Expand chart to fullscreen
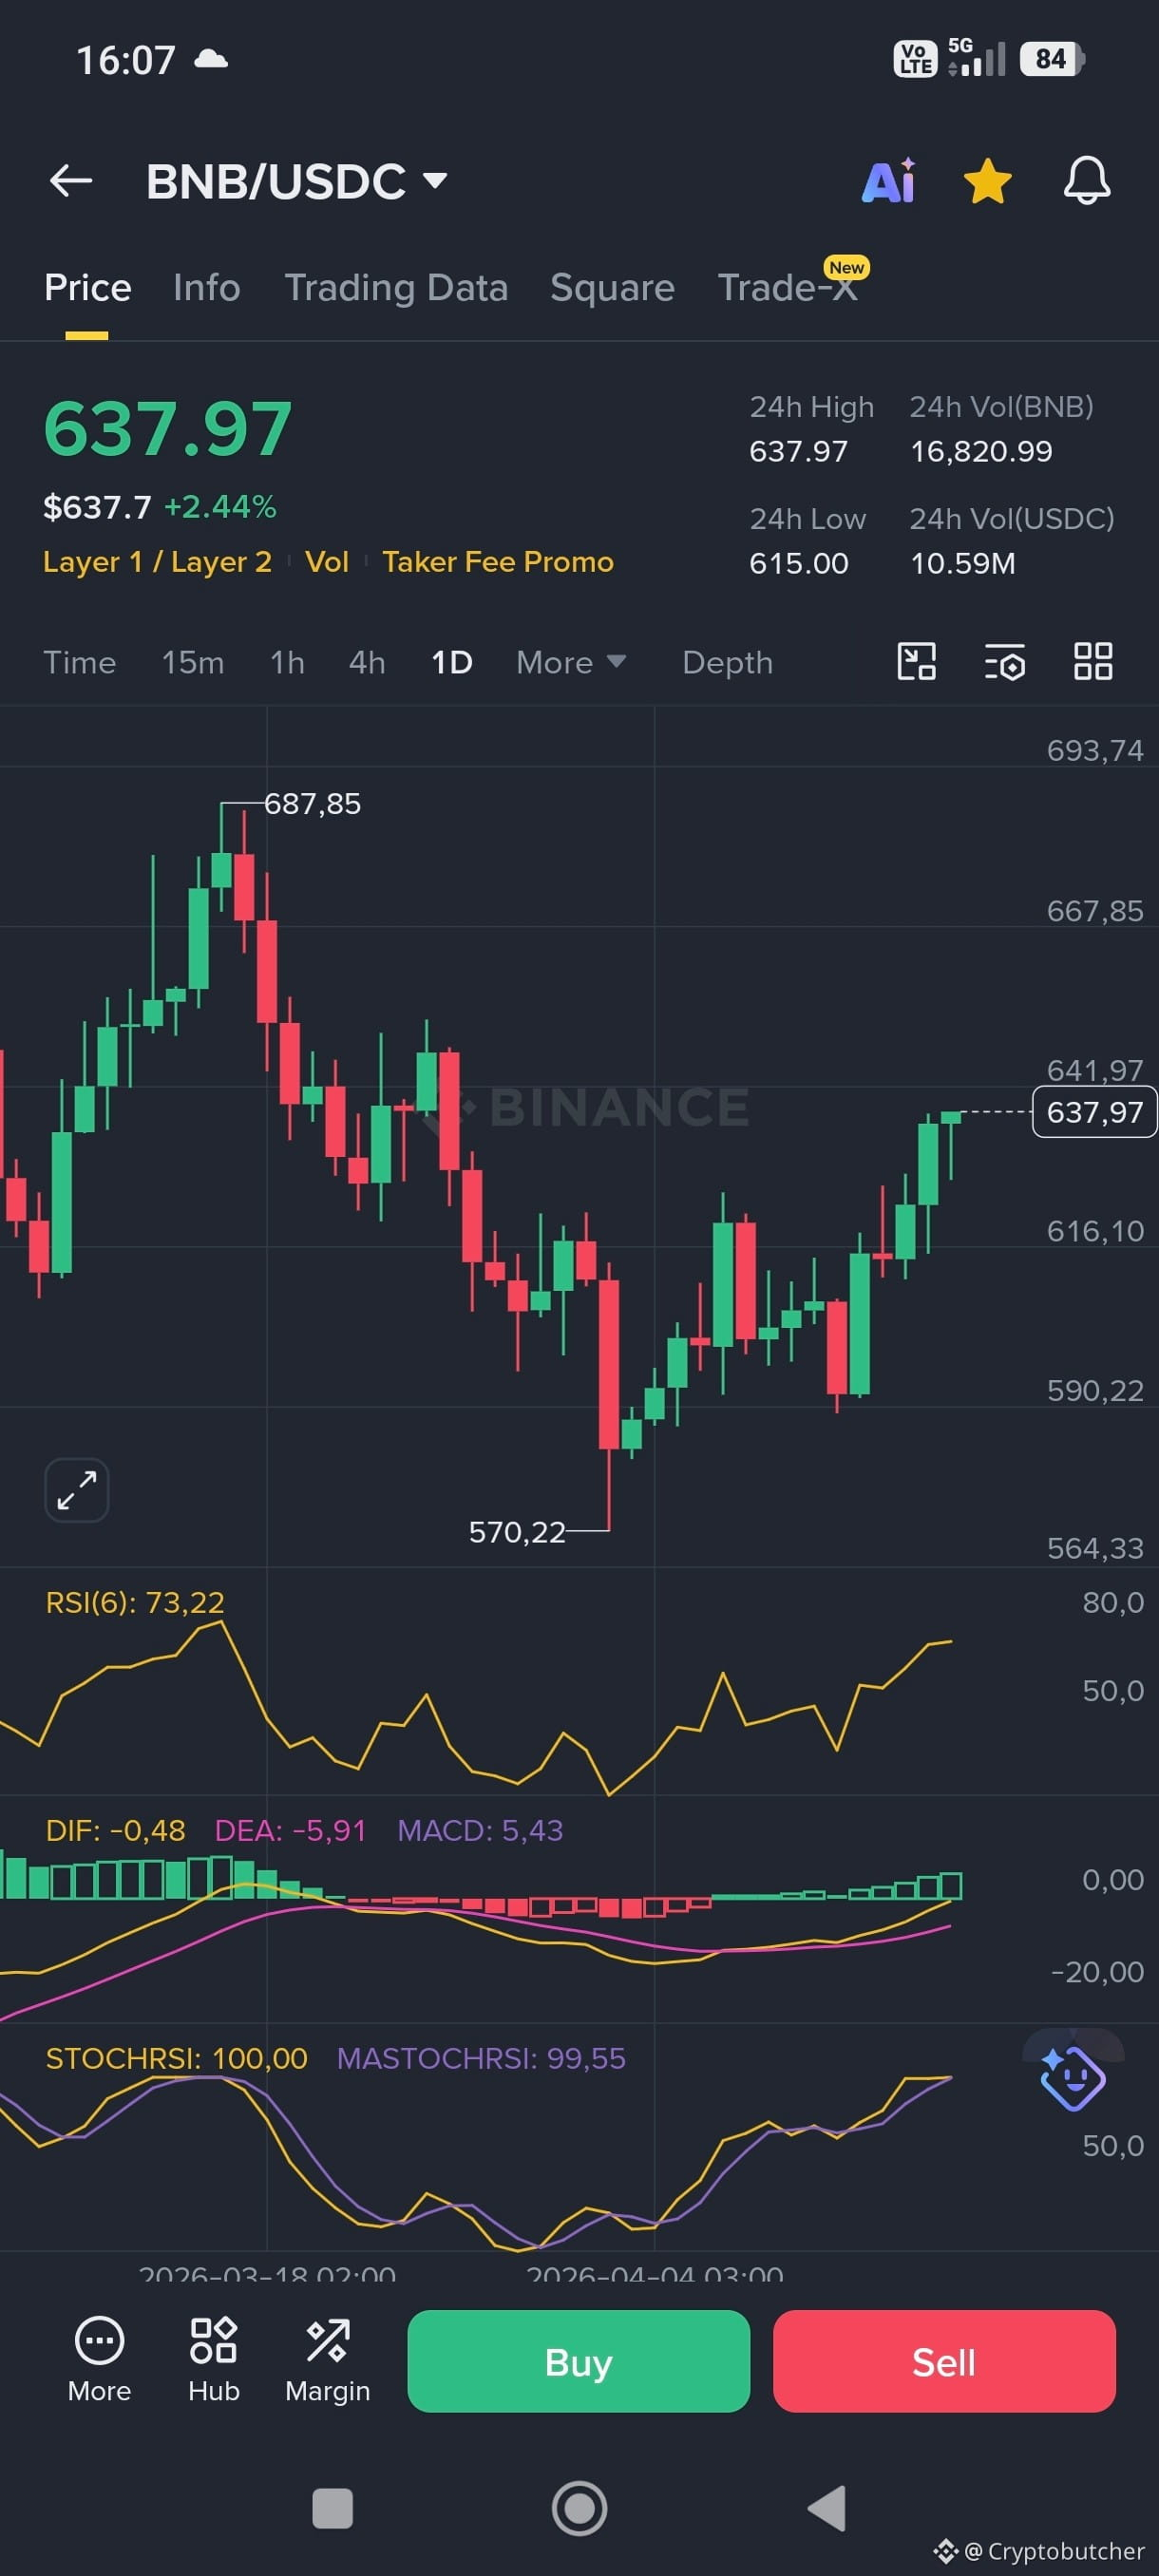1159x2576 pixels. [x=77, y=1490]
